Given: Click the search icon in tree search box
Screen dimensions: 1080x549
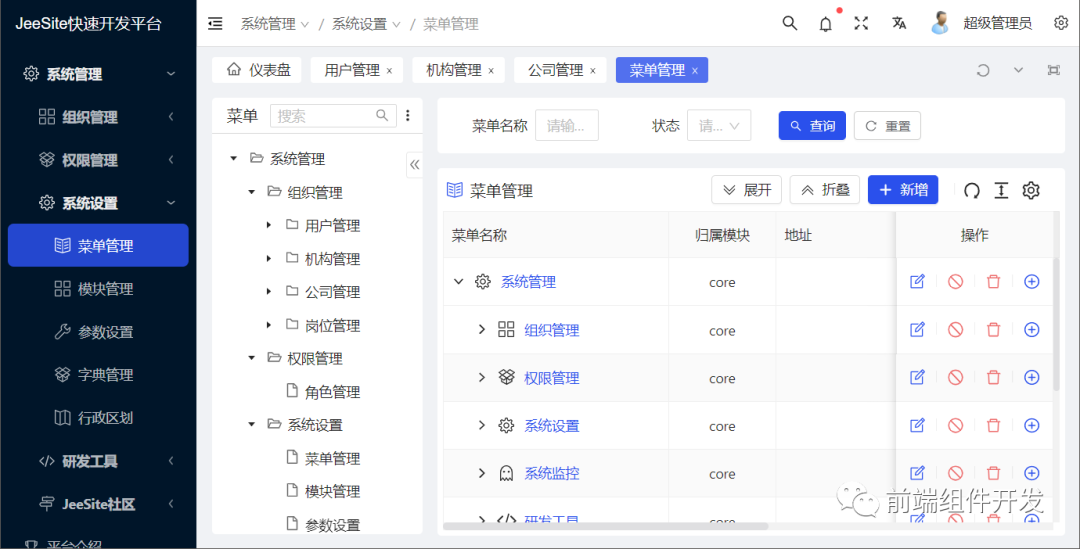Looking at the screenshot, I should 382,116.
